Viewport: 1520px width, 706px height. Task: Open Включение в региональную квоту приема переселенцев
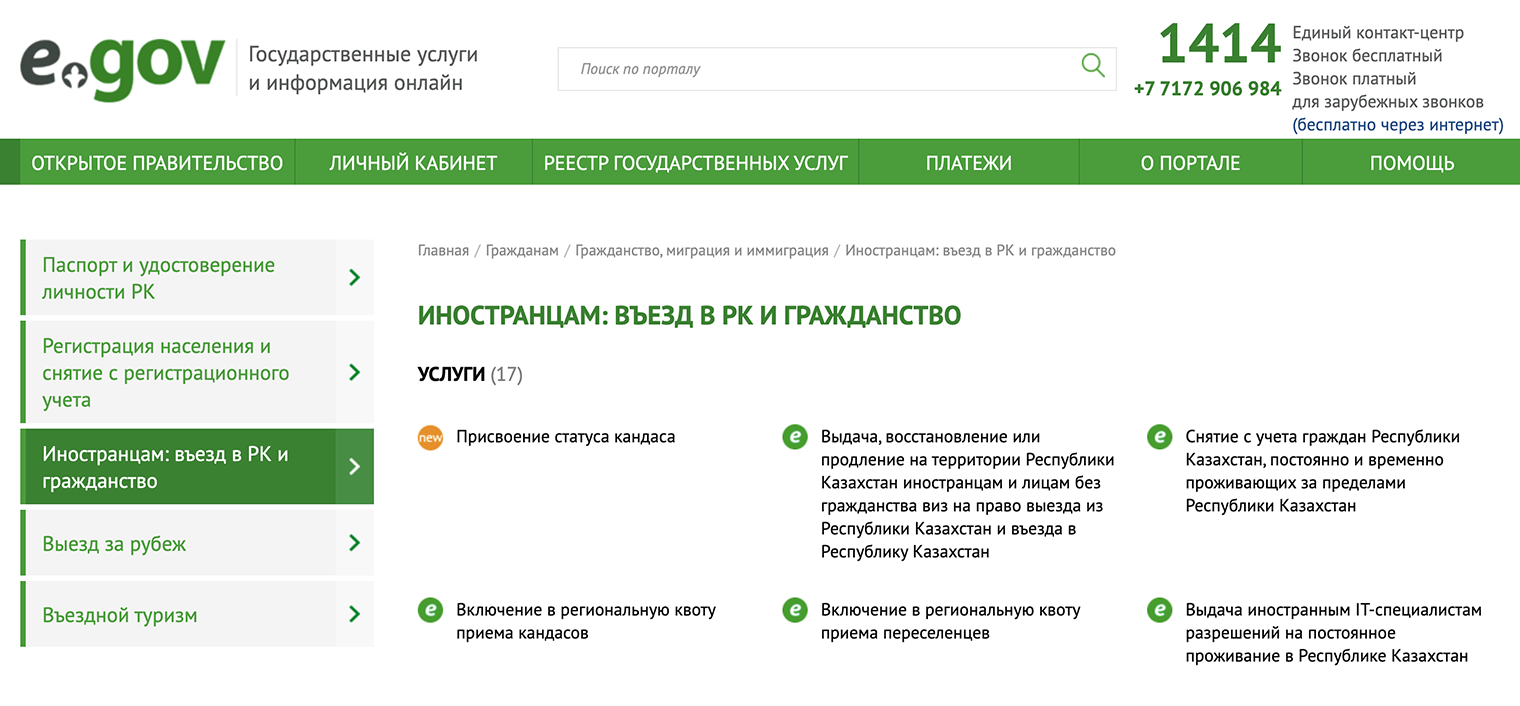(951, 621)
